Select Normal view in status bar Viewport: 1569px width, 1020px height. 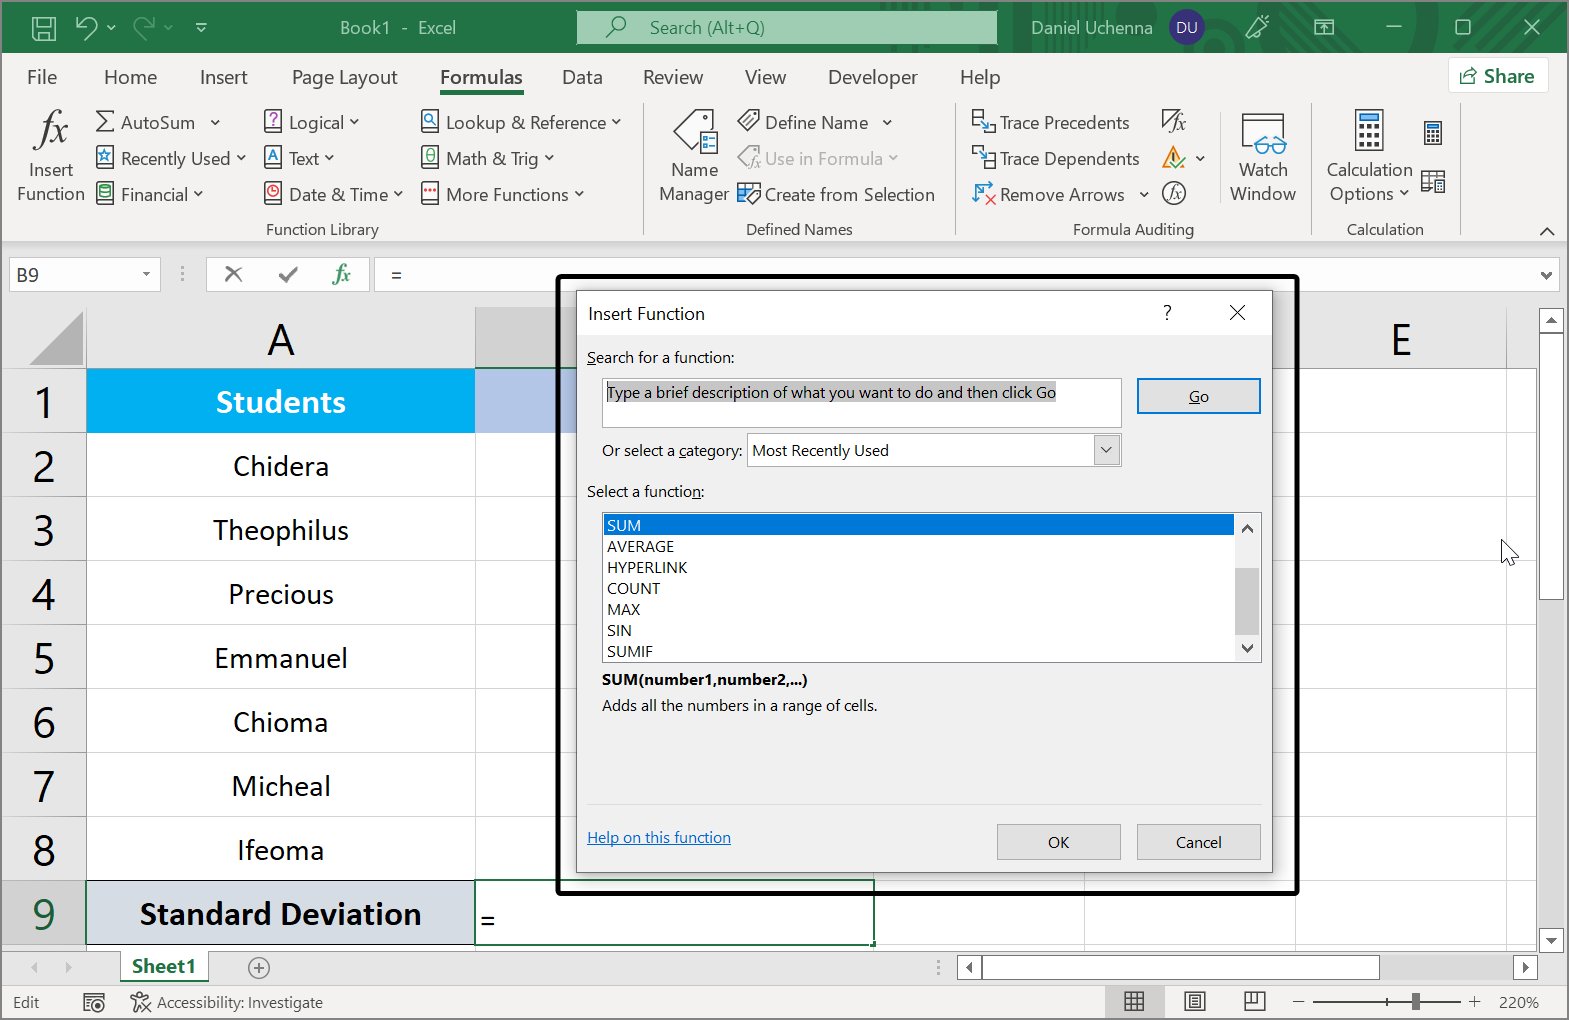pos(1134,1002)
